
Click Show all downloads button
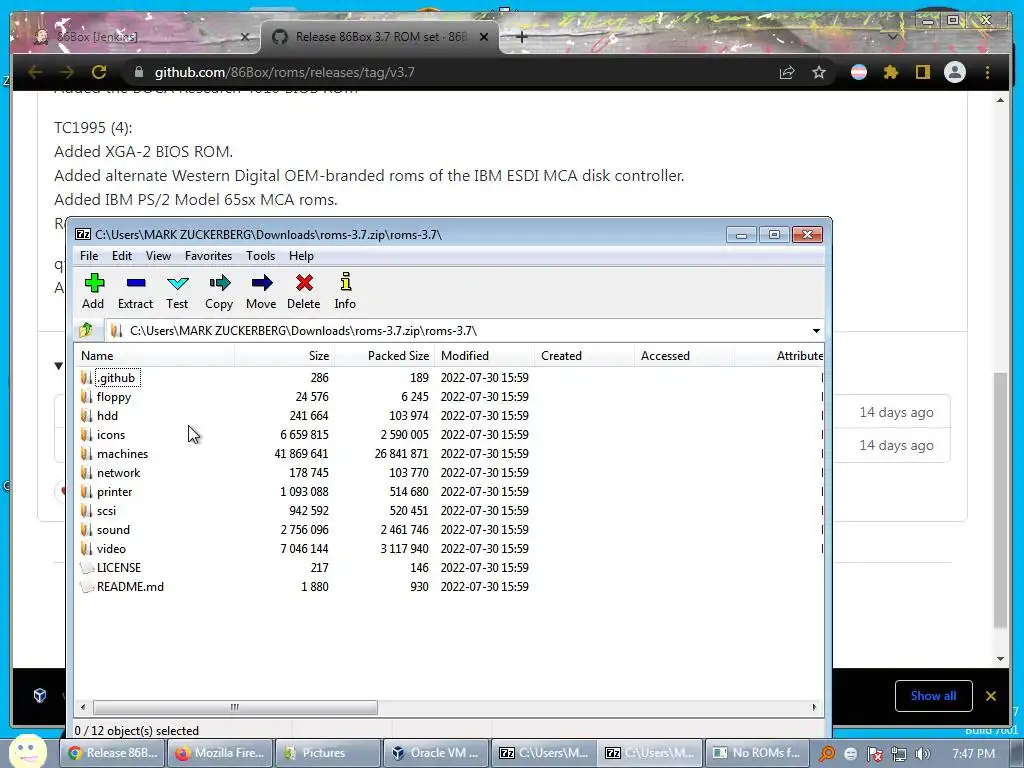[933, 696]
